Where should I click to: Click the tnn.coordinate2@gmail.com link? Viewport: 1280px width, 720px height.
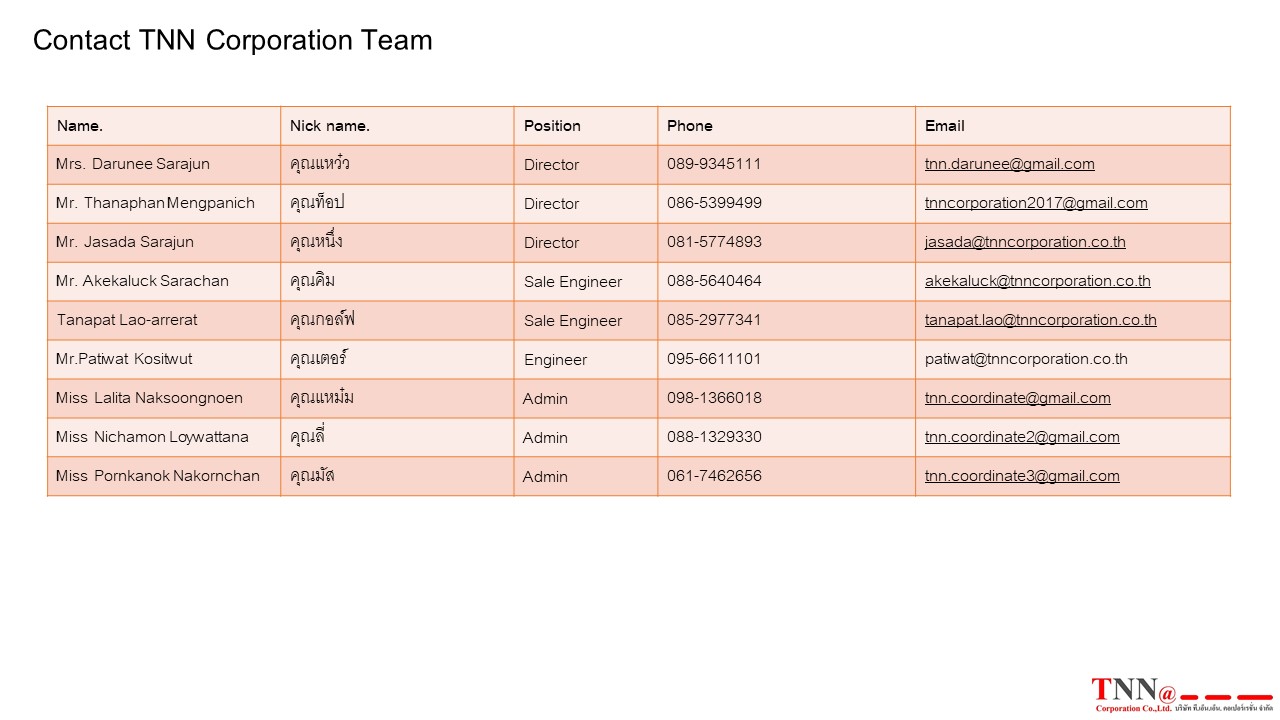click(x=1022, y=437)
